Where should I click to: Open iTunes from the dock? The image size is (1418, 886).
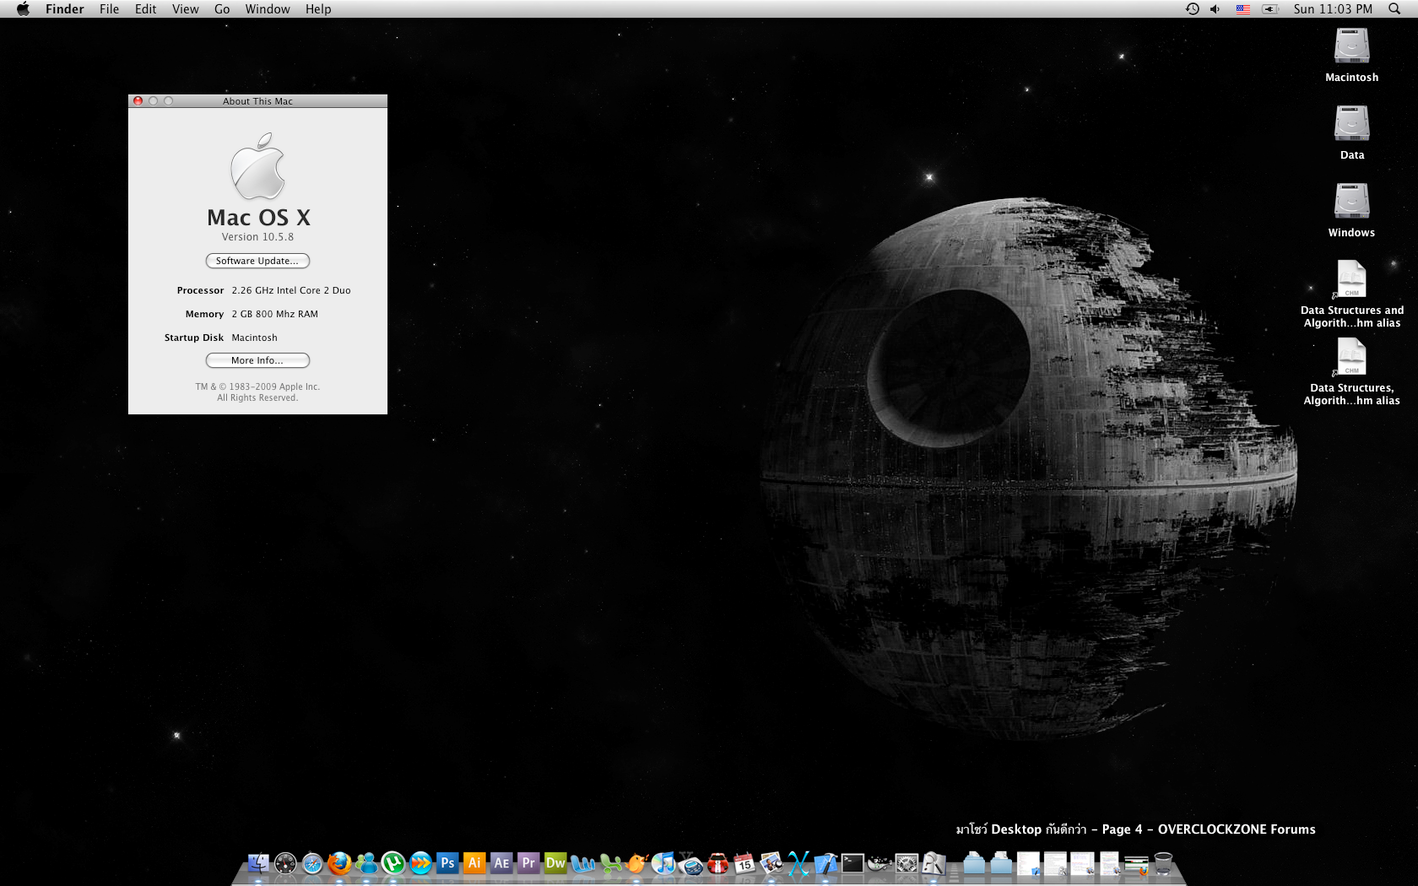point(663,863)
